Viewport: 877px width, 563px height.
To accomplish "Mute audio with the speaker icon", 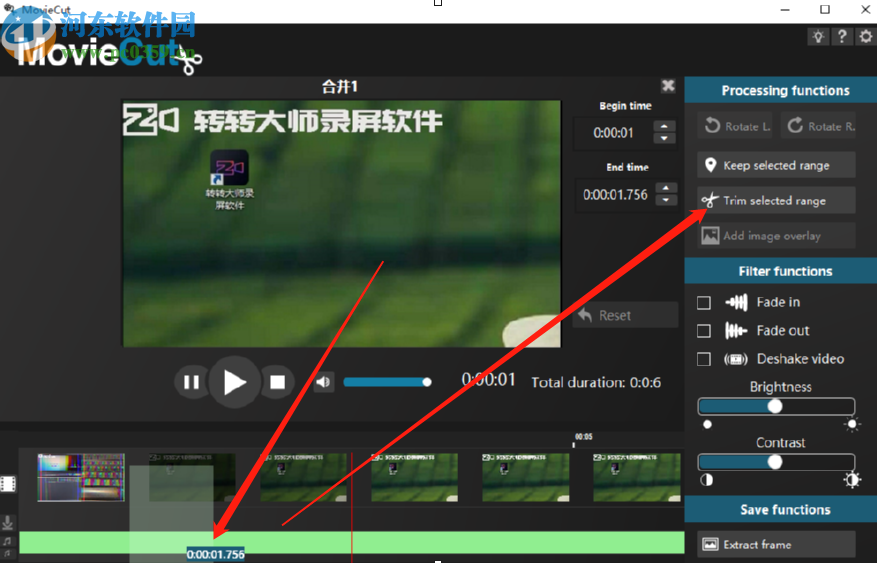I will [x=323, y=382].
